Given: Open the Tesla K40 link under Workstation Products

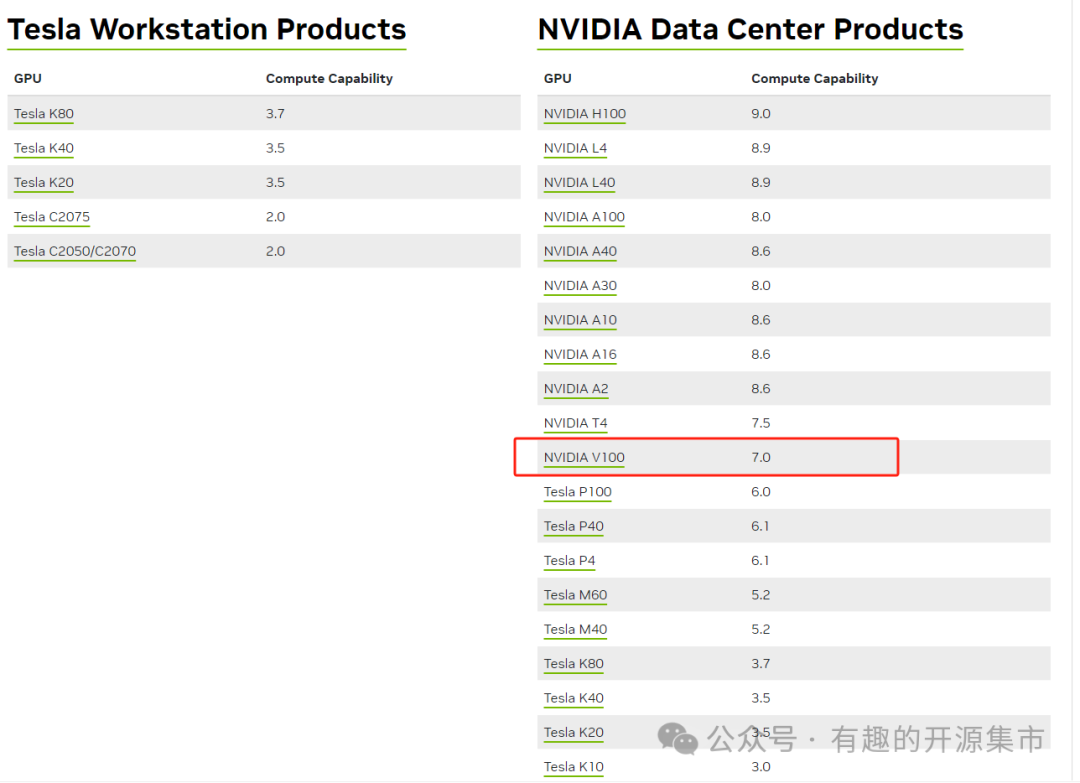Looking at the screenshot, I should [43, 148].
